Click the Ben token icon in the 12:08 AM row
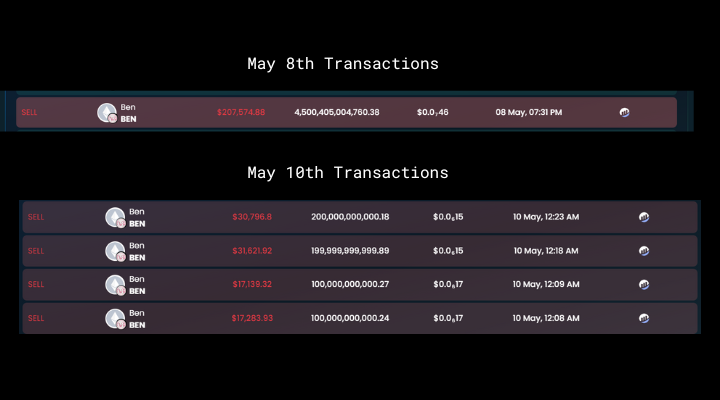Image resolution: width=720 pixels, height=400 pixels. click(116, 318)
